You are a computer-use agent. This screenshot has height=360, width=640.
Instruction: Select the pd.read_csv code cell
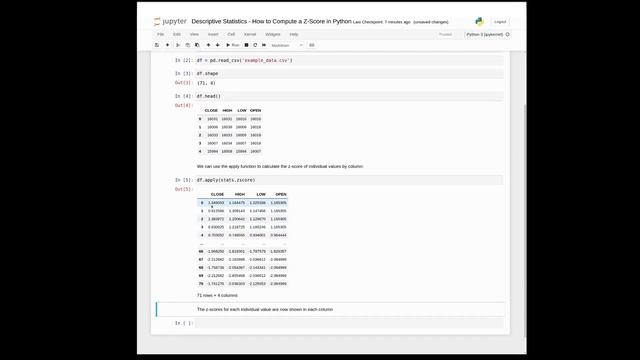click(349, 60)
